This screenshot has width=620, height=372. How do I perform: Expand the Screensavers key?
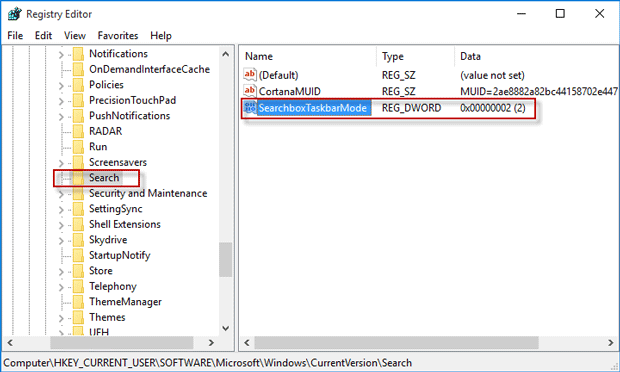pos(61,163)
